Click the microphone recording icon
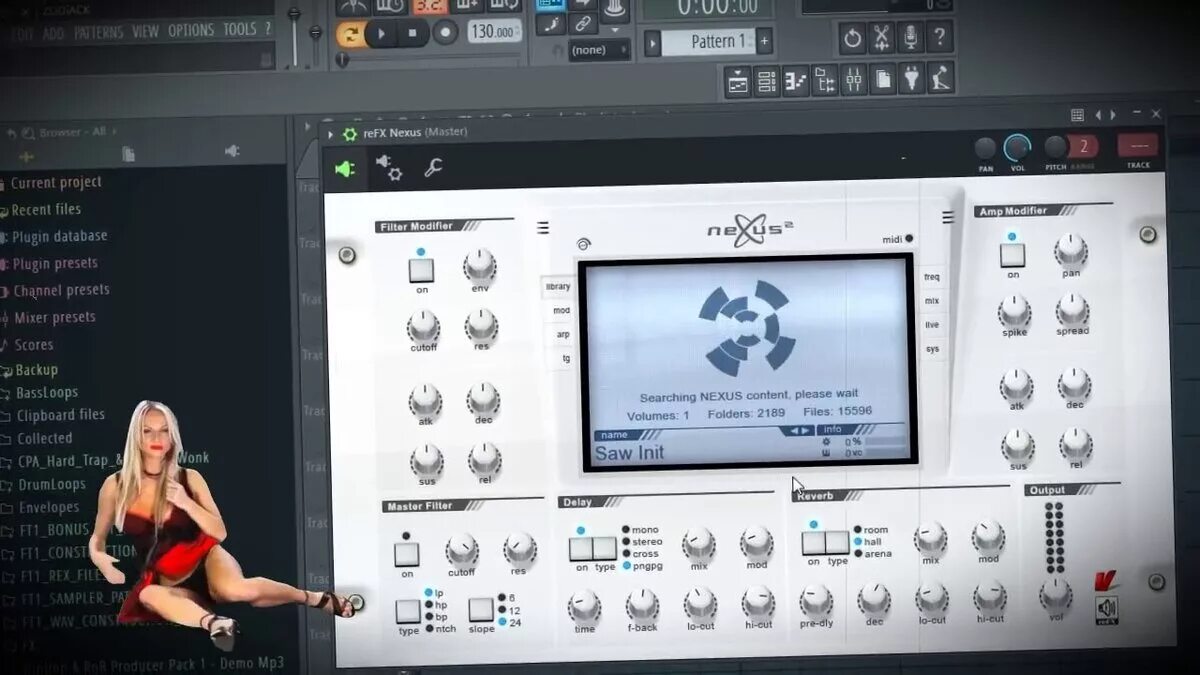1200x675 pixels. [910, 39]
